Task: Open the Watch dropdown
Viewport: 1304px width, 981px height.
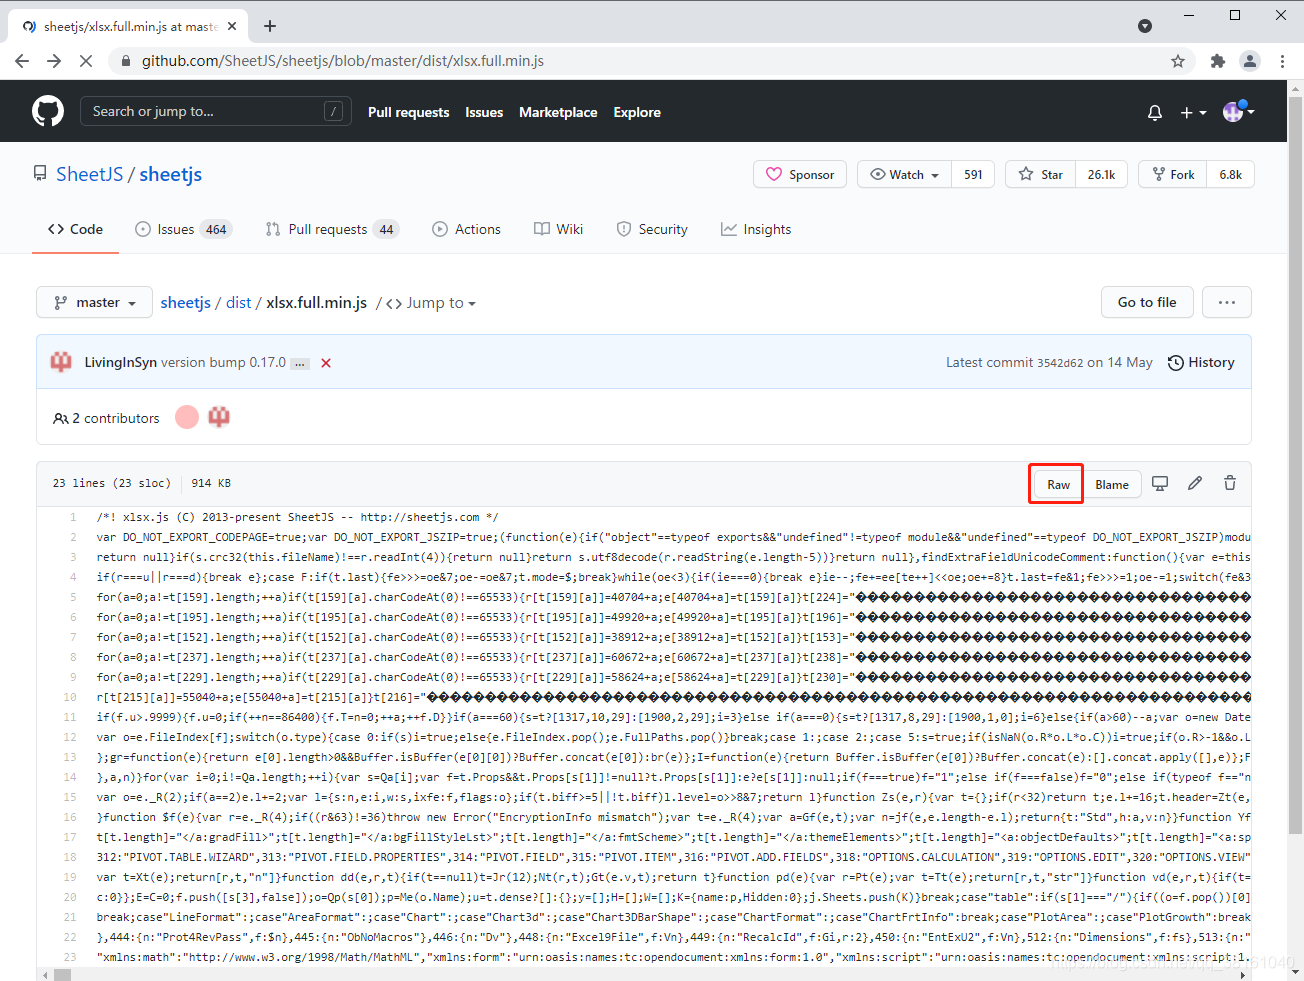Action: point(905,174)
